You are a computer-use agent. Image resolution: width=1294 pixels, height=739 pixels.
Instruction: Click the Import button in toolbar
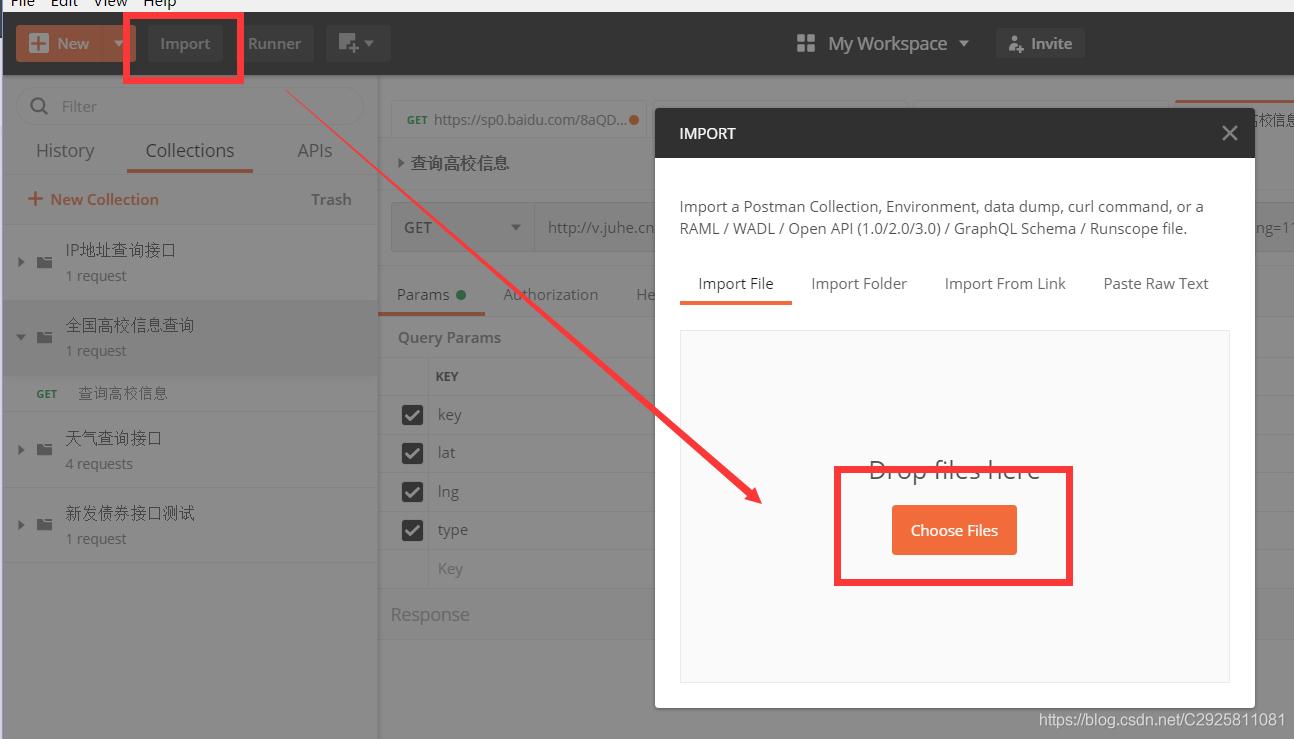(x=185, y=43)
